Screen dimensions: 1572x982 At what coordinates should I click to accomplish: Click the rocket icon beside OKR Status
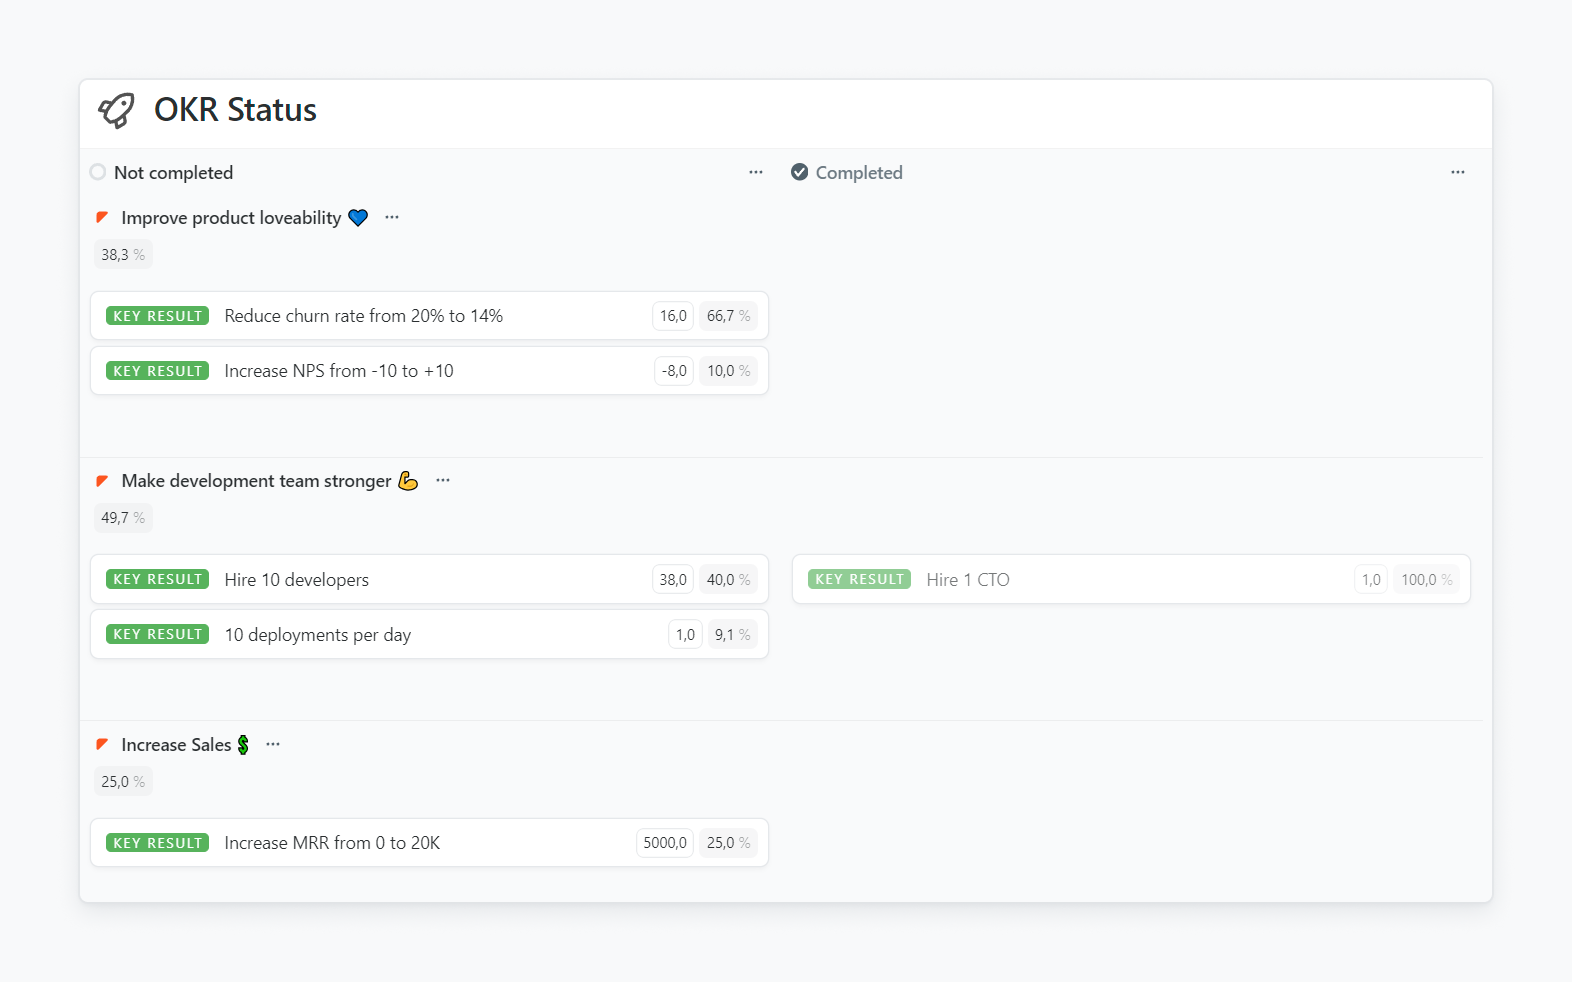[116, 110]
